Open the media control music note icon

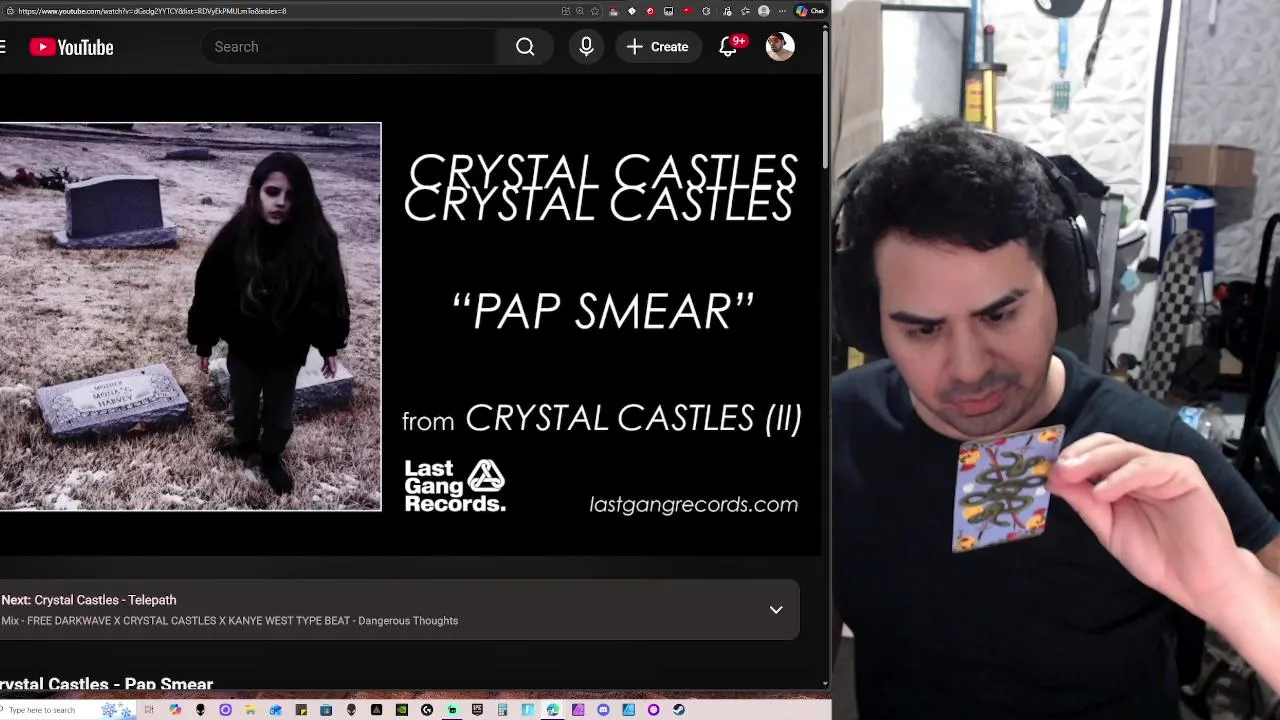(x=727, y=11)
